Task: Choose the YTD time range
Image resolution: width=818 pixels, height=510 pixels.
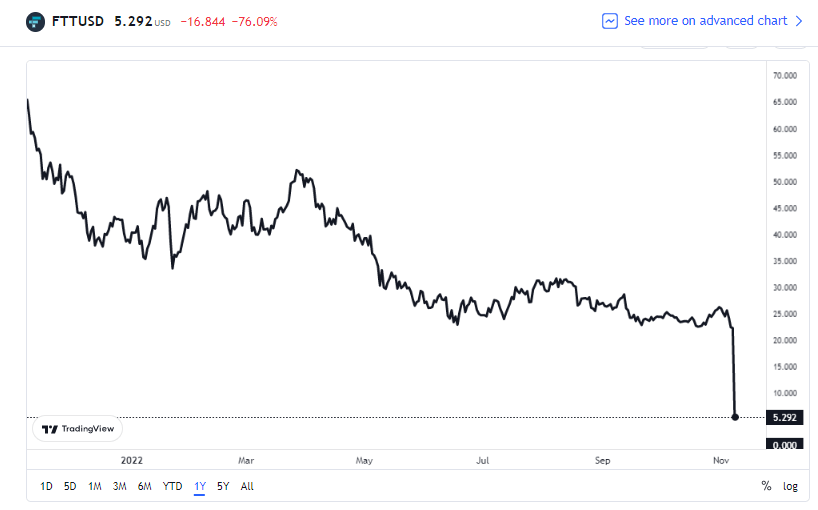Action: click(x=172, y=486)
